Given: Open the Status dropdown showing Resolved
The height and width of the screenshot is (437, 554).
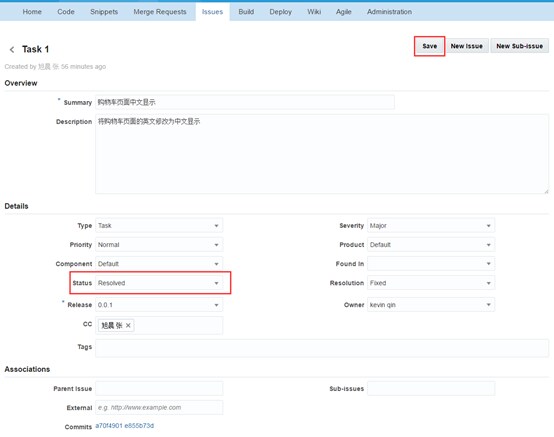Looking at the screenshot, I should click(x=159, y=283).
